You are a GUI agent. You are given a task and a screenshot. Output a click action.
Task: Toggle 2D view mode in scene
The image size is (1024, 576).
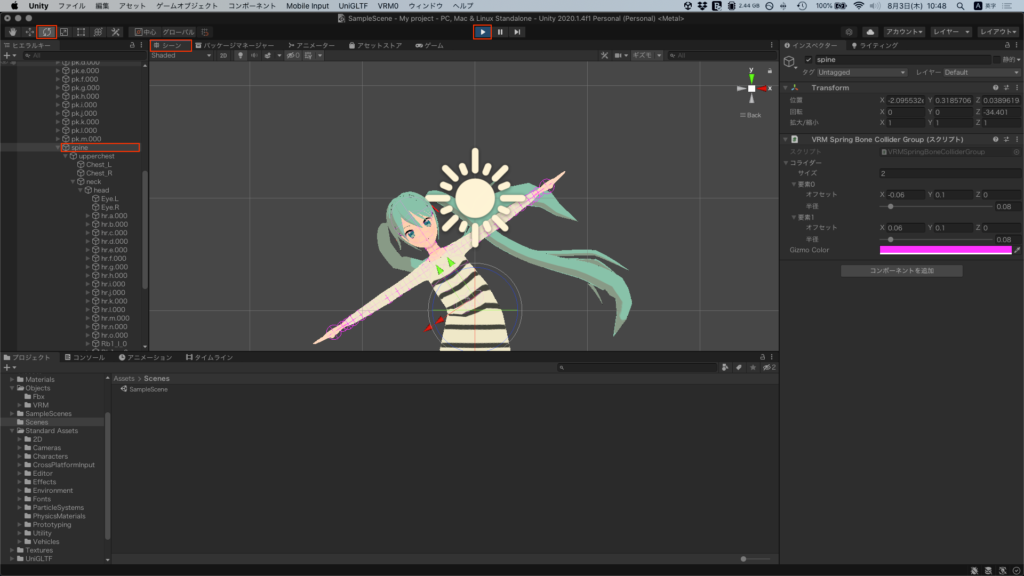223,56
